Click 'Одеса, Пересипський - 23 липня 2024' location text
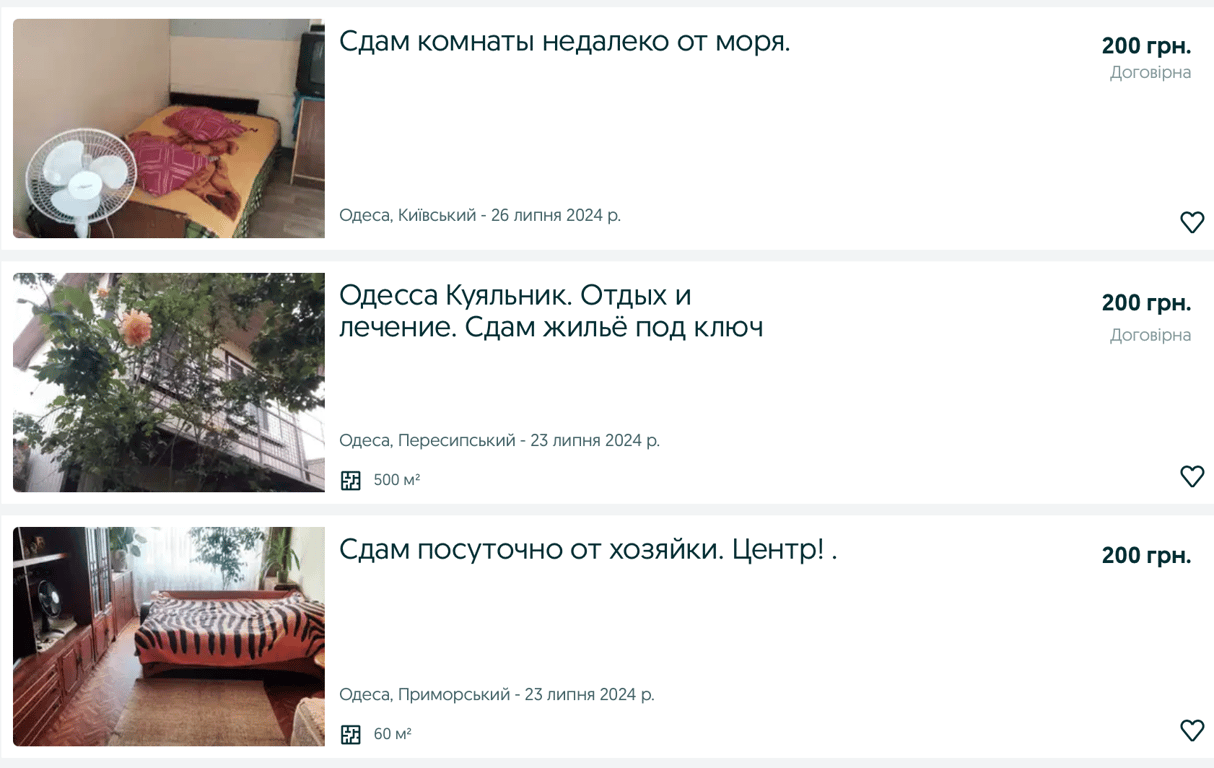1214x768 pixels. [x=499, y=440]
